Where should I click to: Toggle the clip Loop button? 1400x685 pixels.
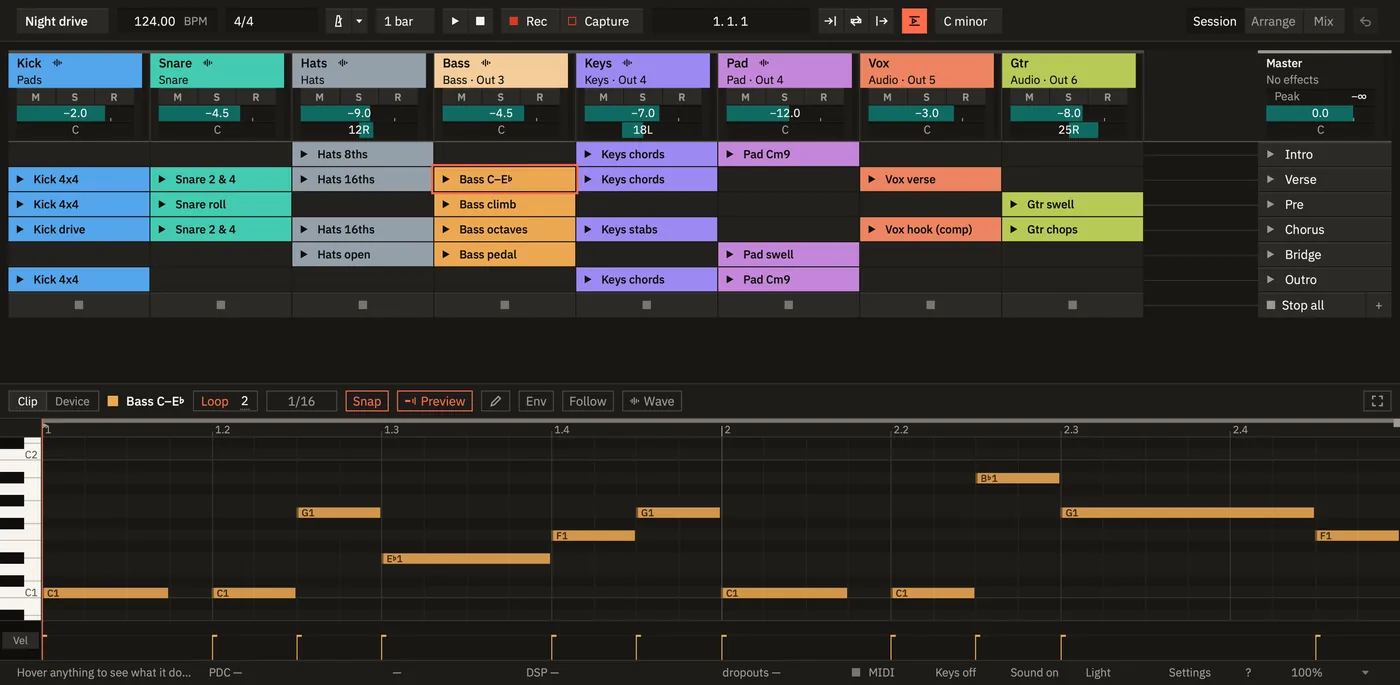click(x=214, y=401)
